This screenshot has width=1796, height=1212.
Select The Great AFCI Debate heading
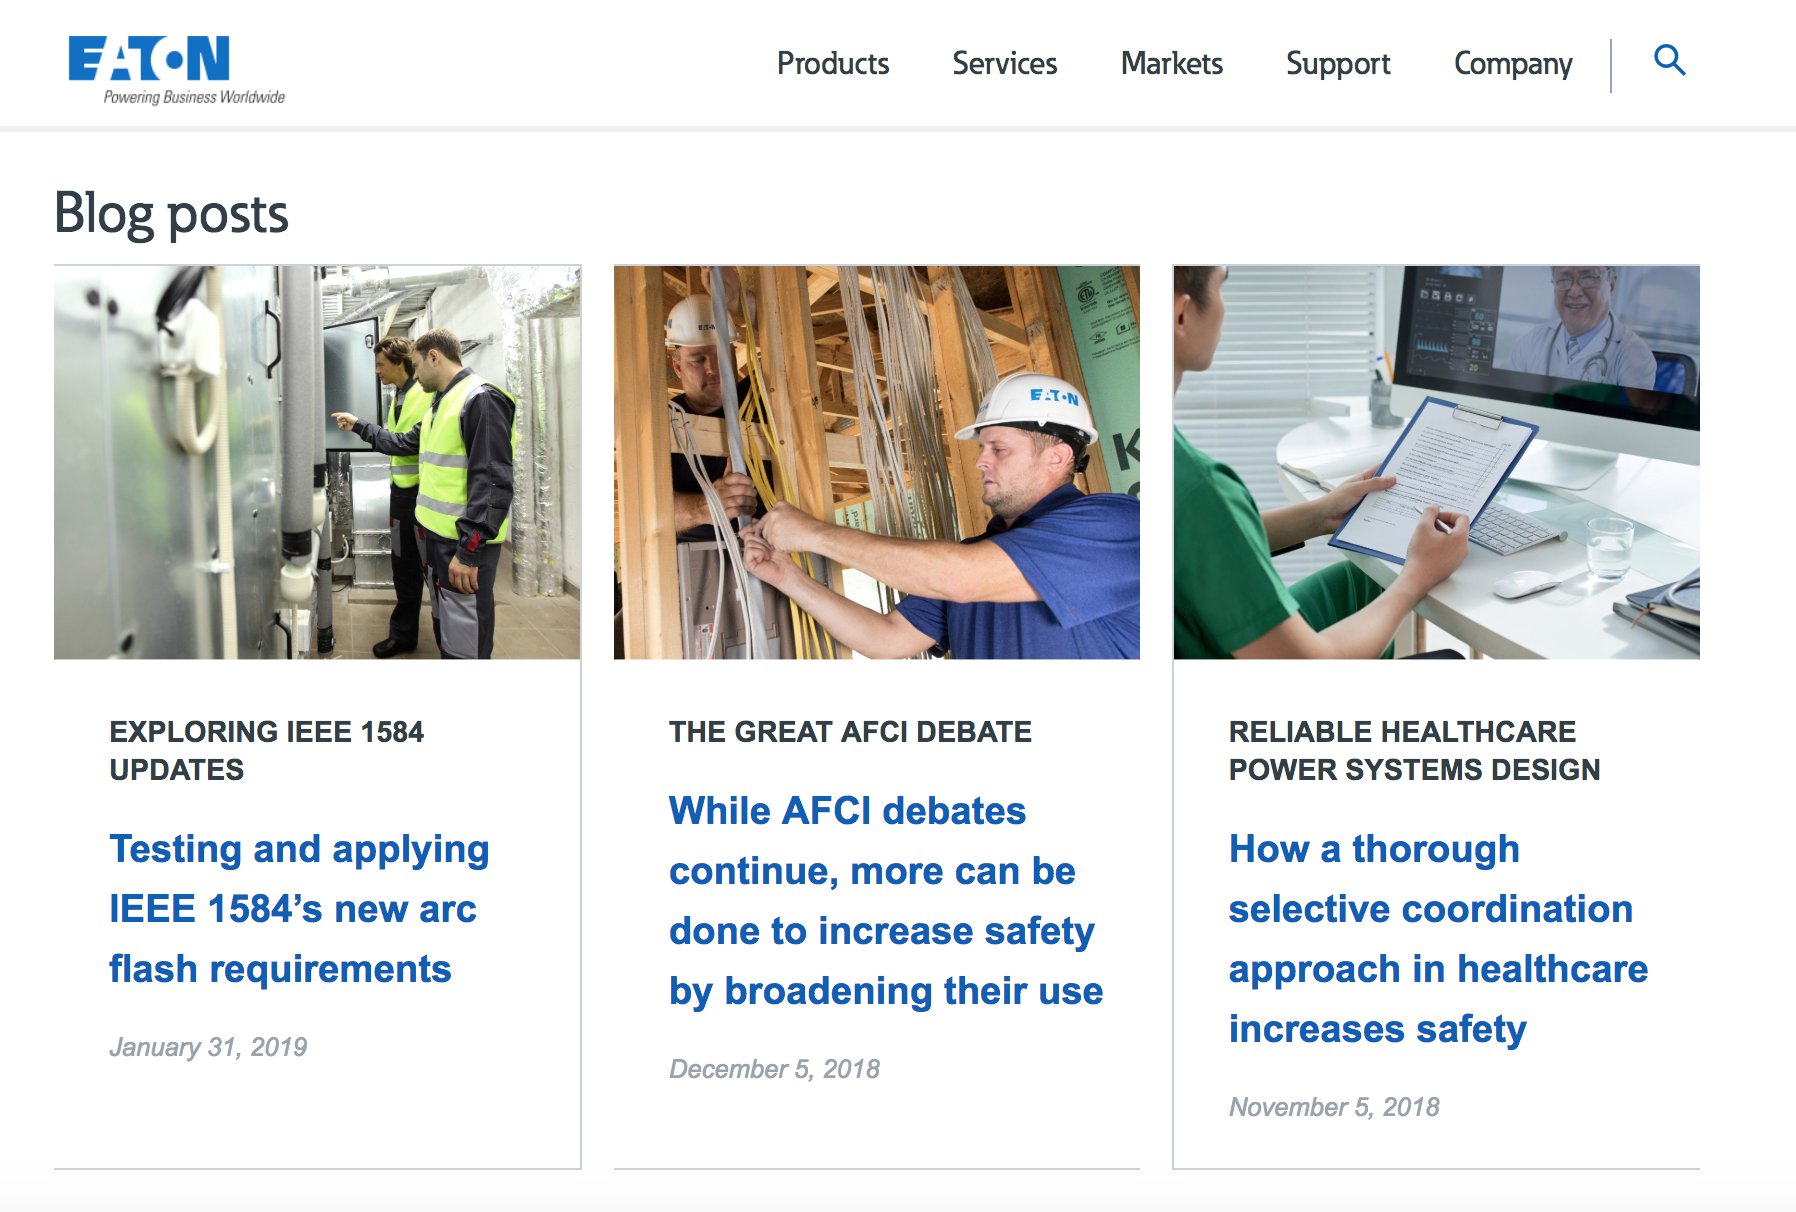coord(850,732)
